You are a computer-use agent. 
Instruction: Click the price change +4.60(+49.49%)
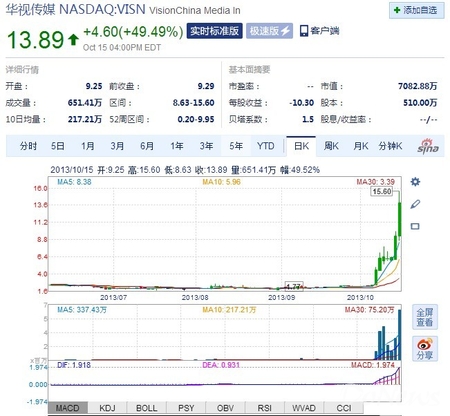(x=133, y=32)
